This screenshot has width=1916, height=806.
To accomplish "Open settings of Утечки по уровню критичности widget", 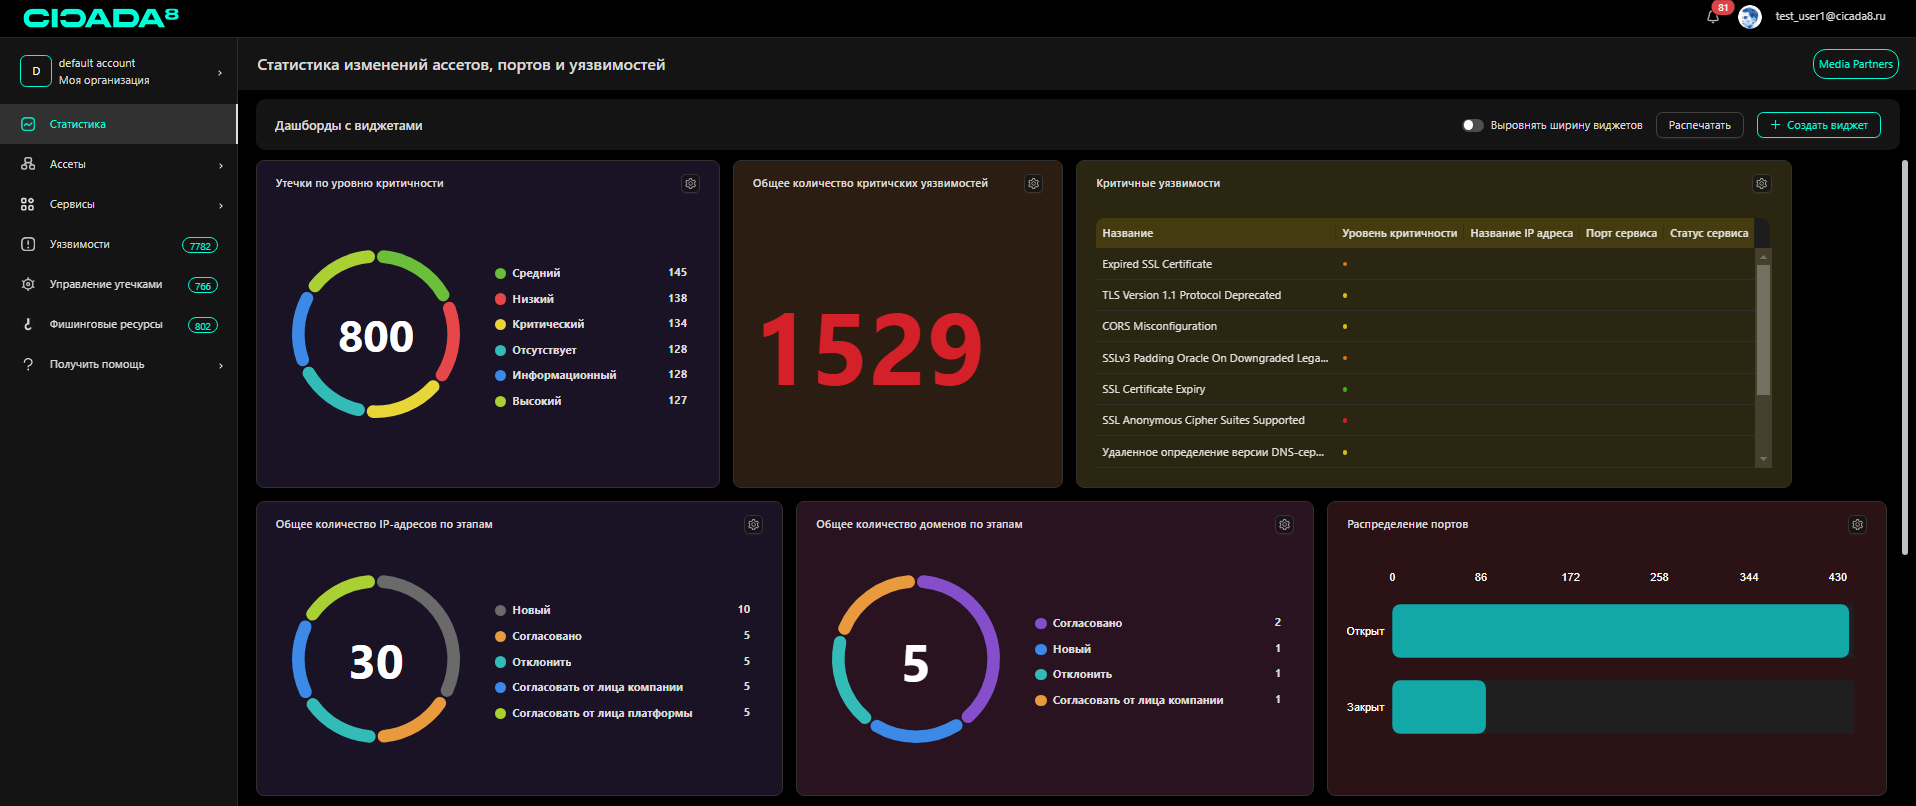I will (690, 184).
